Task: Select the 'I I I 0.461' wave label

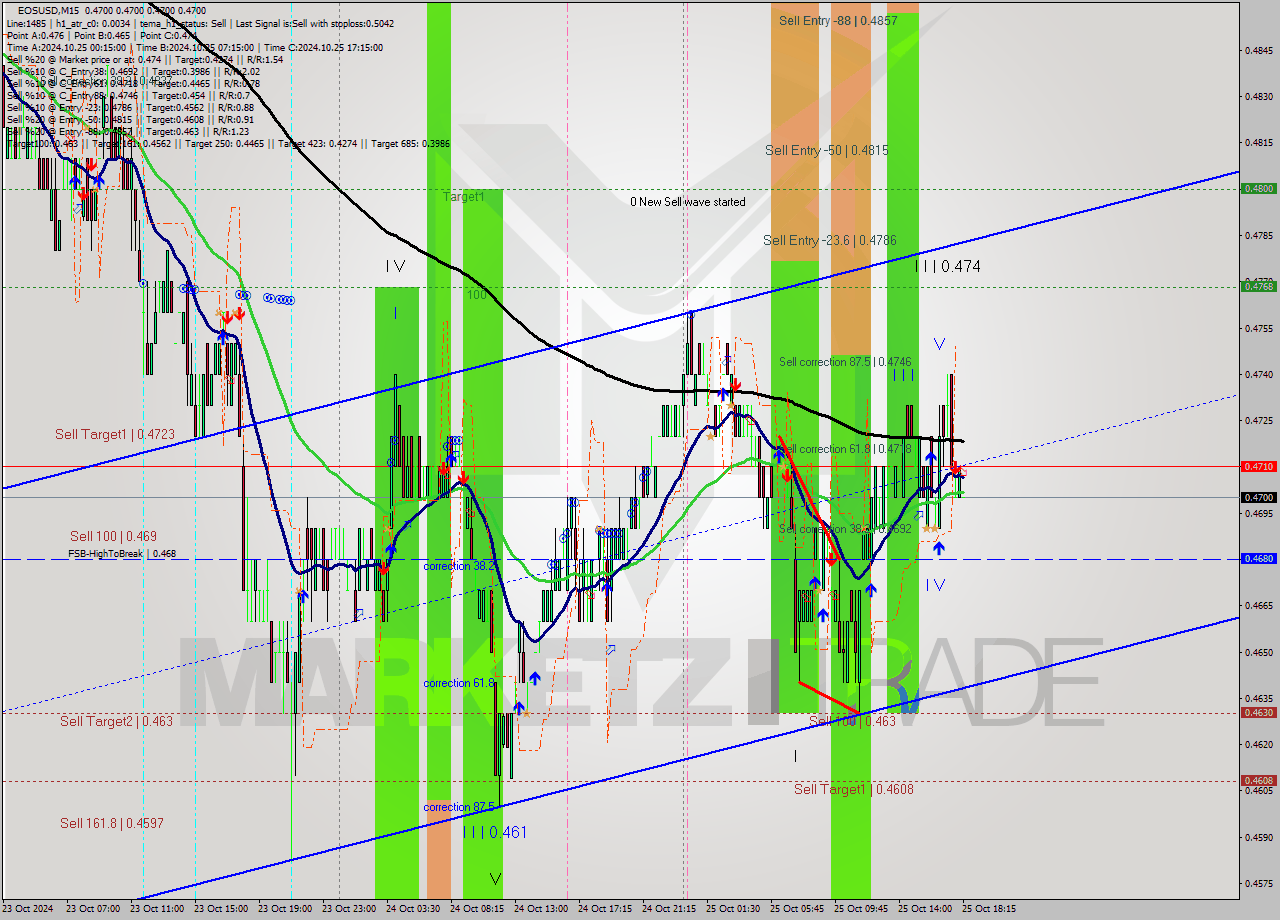Action: pyautogui.click(x=494, y=831)
